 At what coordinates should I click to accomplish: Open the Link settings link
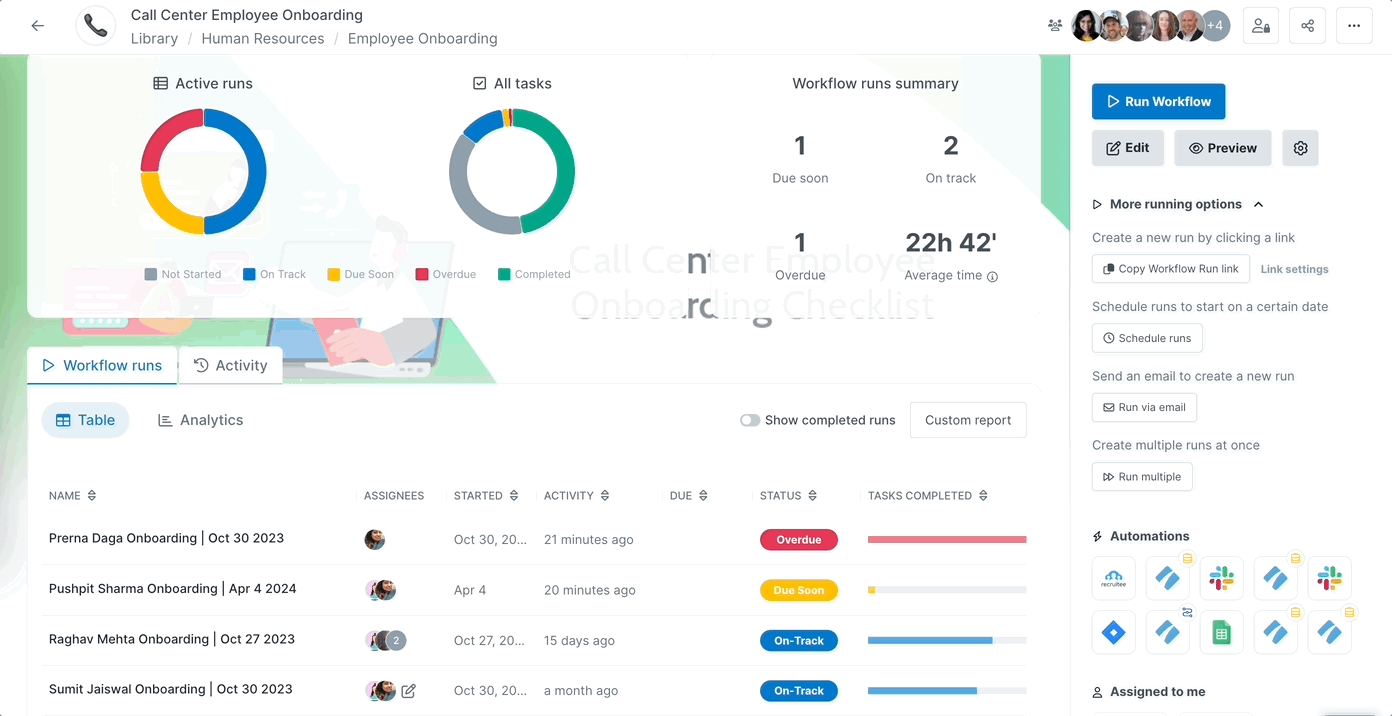[x=1294, y=269]
